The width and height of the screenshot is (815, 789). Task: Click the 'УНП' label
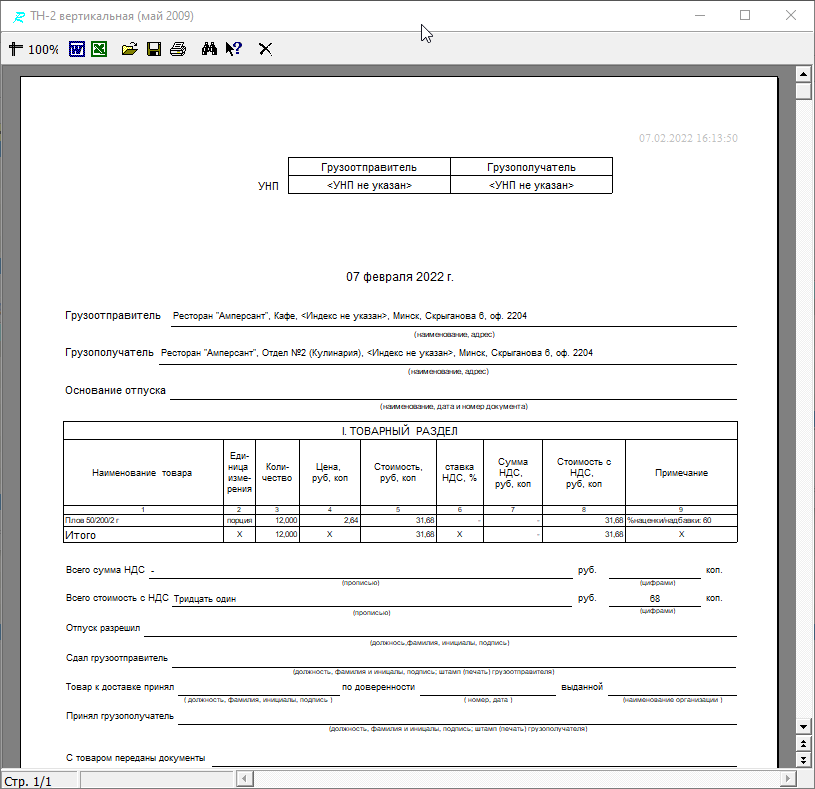tap(268, 186)
